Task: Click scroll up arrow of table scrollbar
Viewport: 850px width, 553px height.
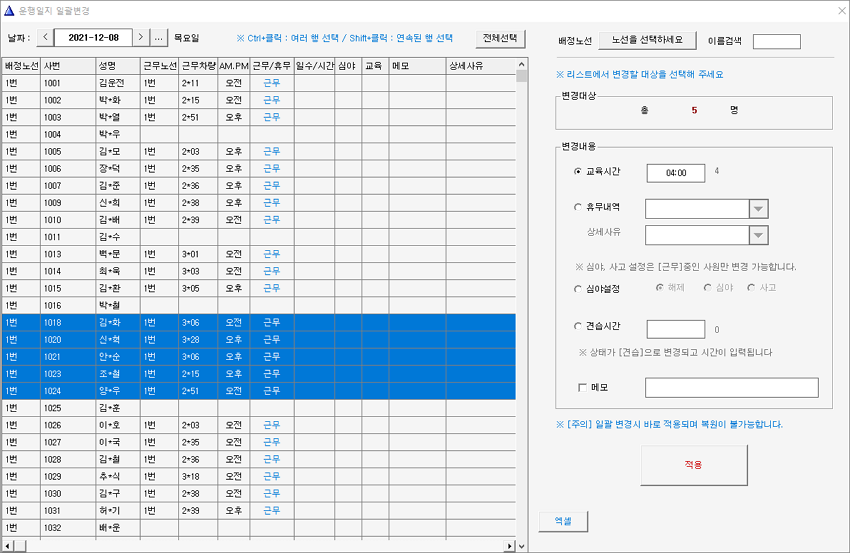Action: (x=521, y=65)
